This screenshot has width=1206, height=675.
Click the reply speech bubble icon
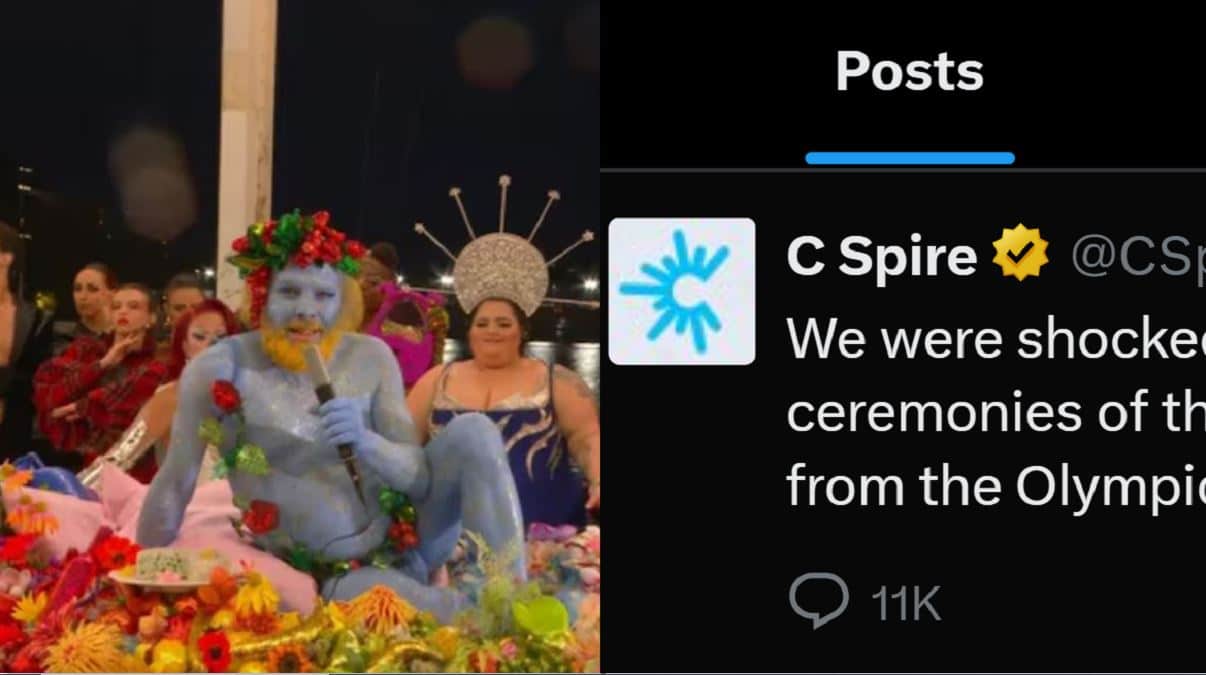818,601
